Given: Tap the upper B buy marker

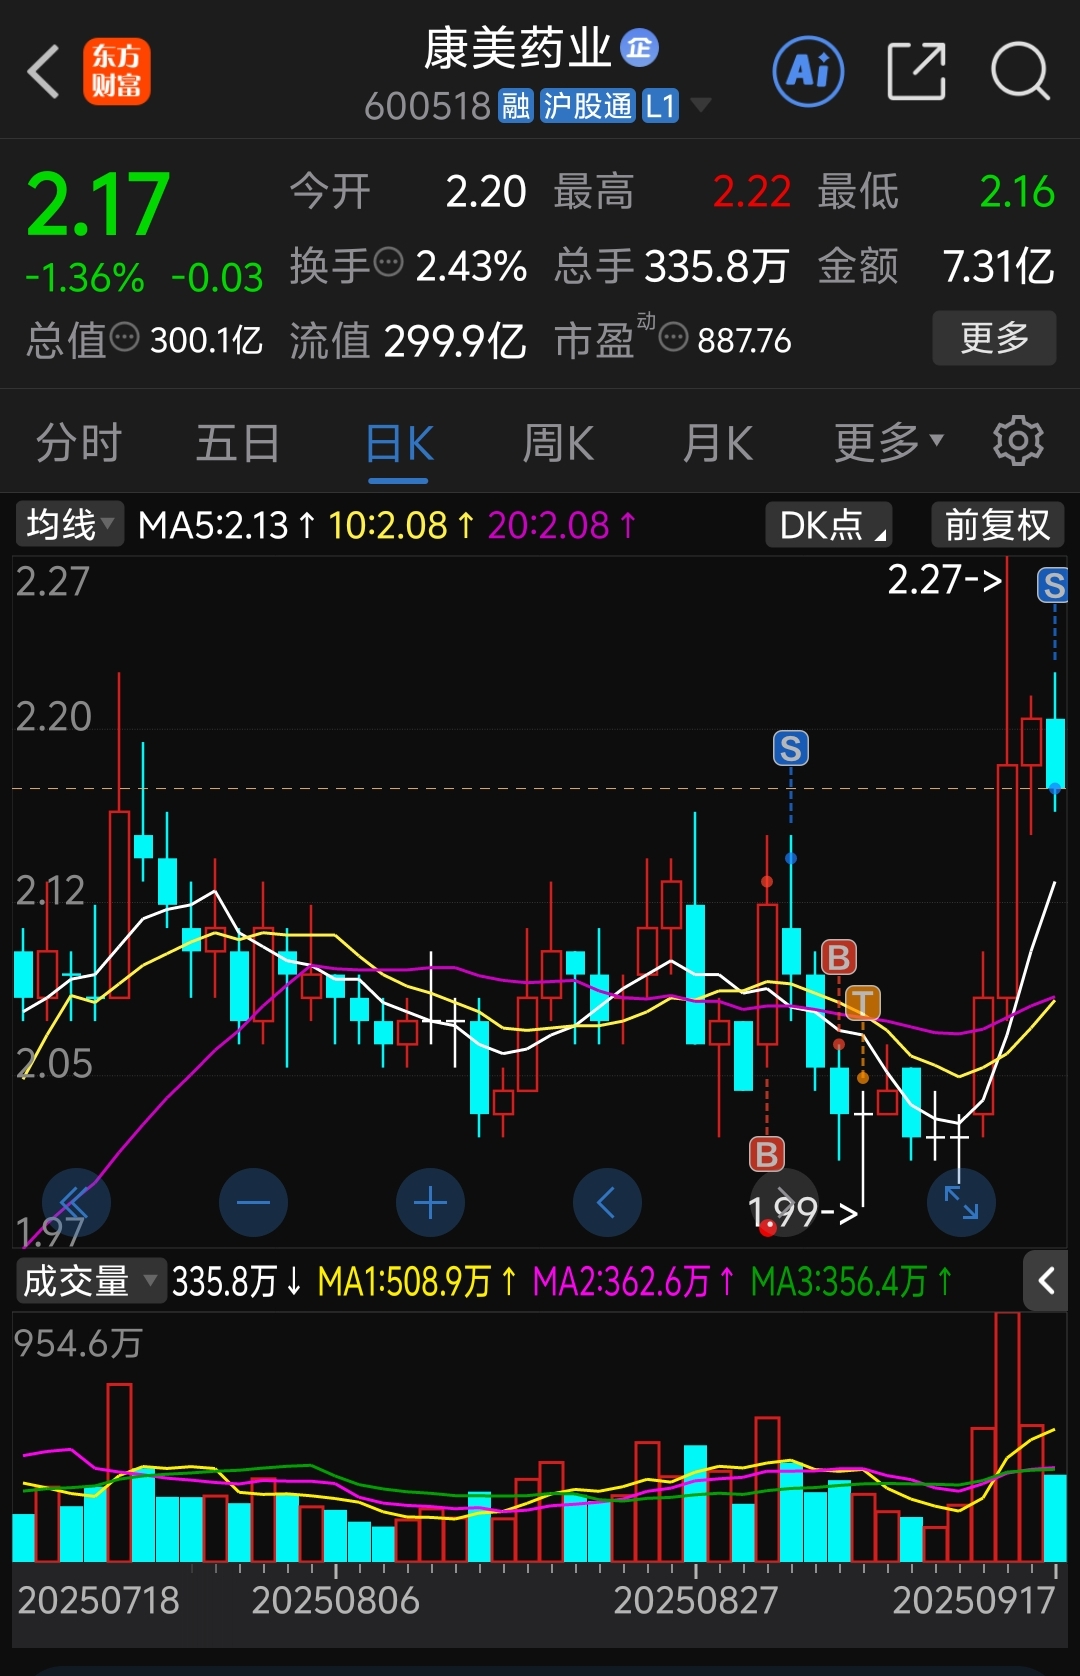Looking at the screenshot, I should tap(839, 958).
